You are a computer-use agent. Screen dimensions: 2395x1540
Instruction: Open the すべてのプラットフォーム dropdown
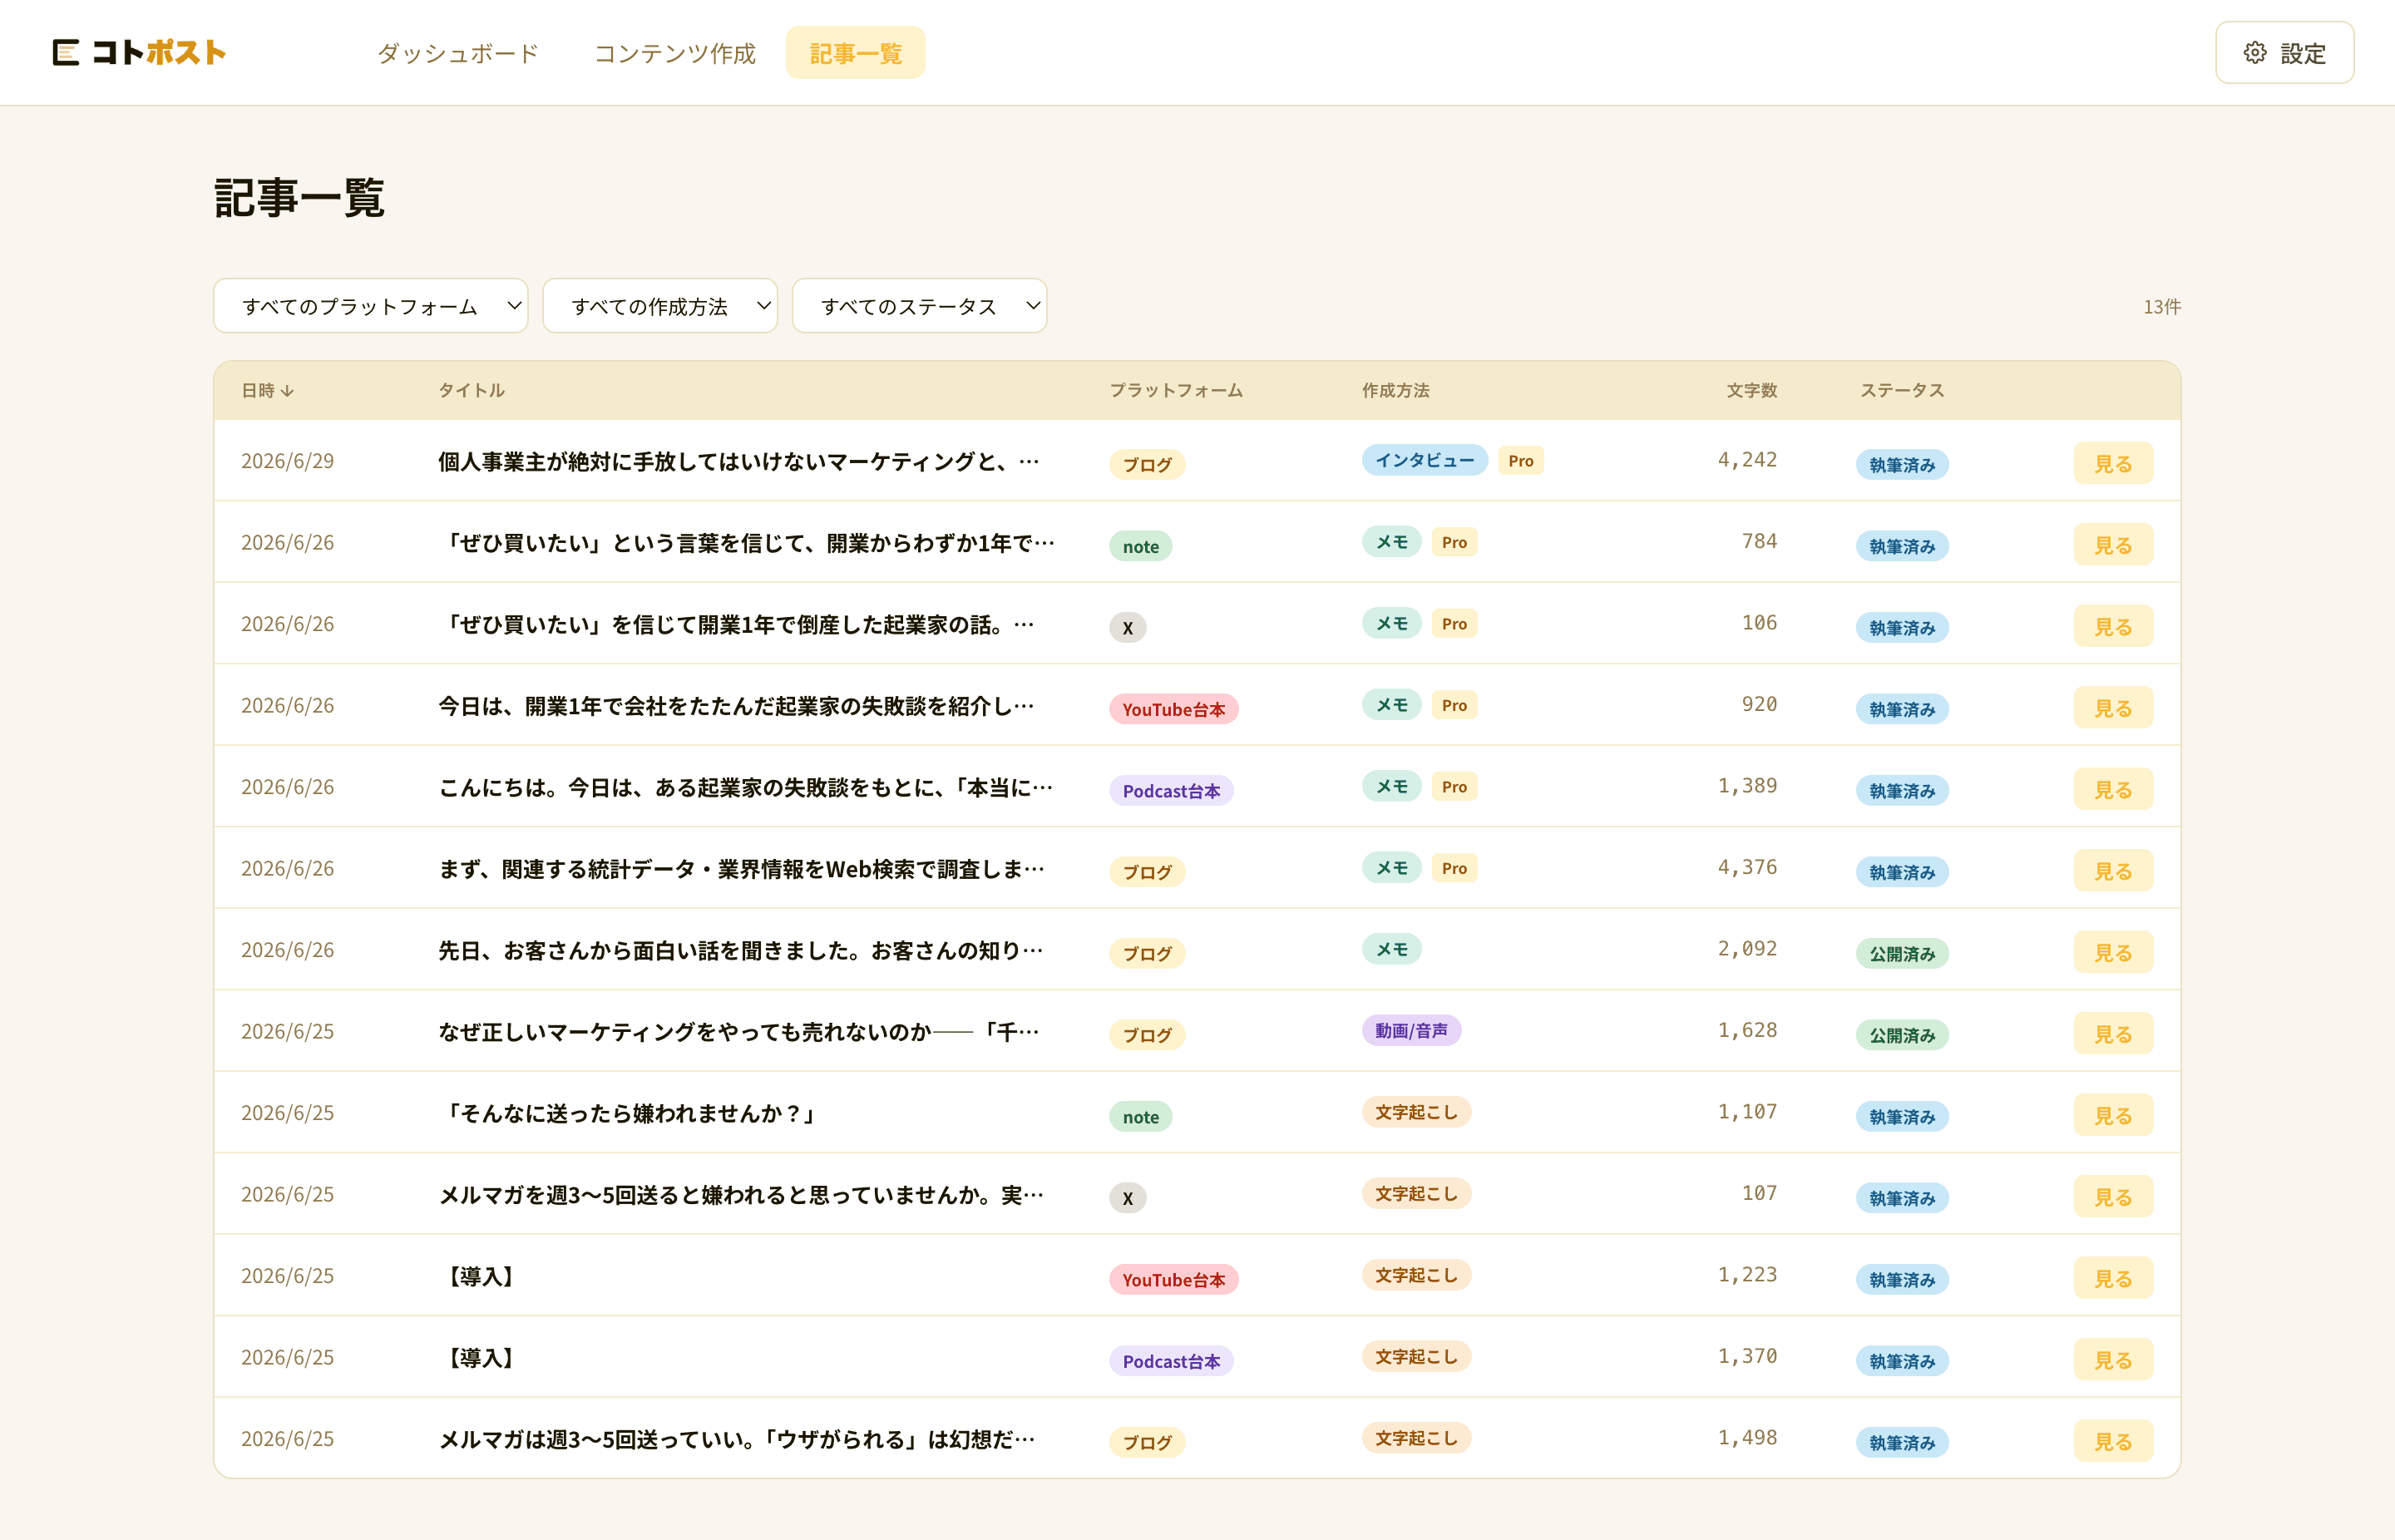coord(371,306)
